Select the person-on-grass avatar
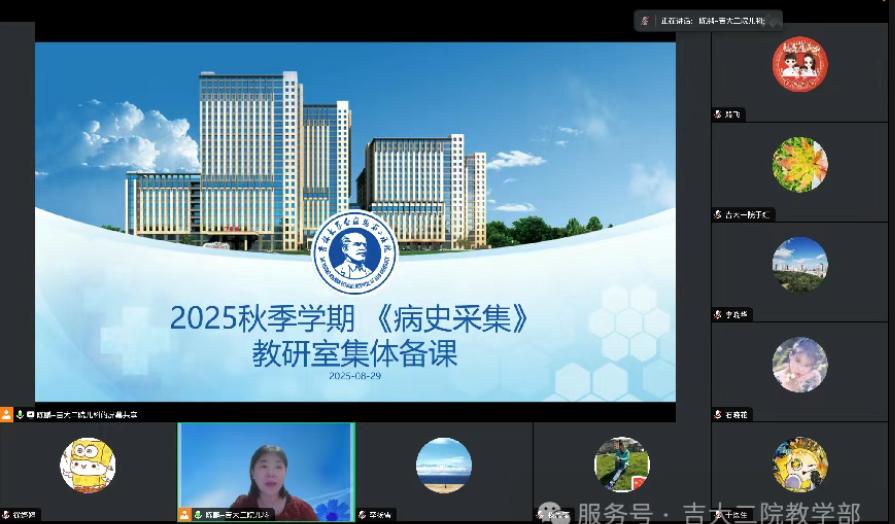This screenshot has height=524, width=895. [x=622, y=465]
